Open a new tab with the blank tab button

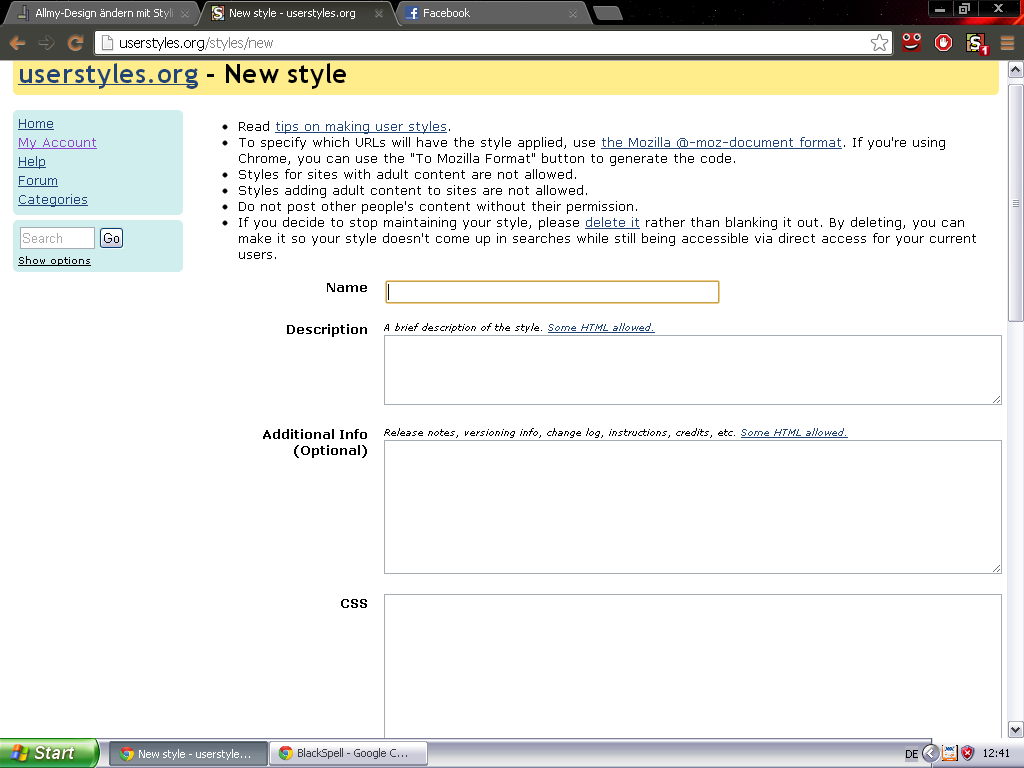608,13
